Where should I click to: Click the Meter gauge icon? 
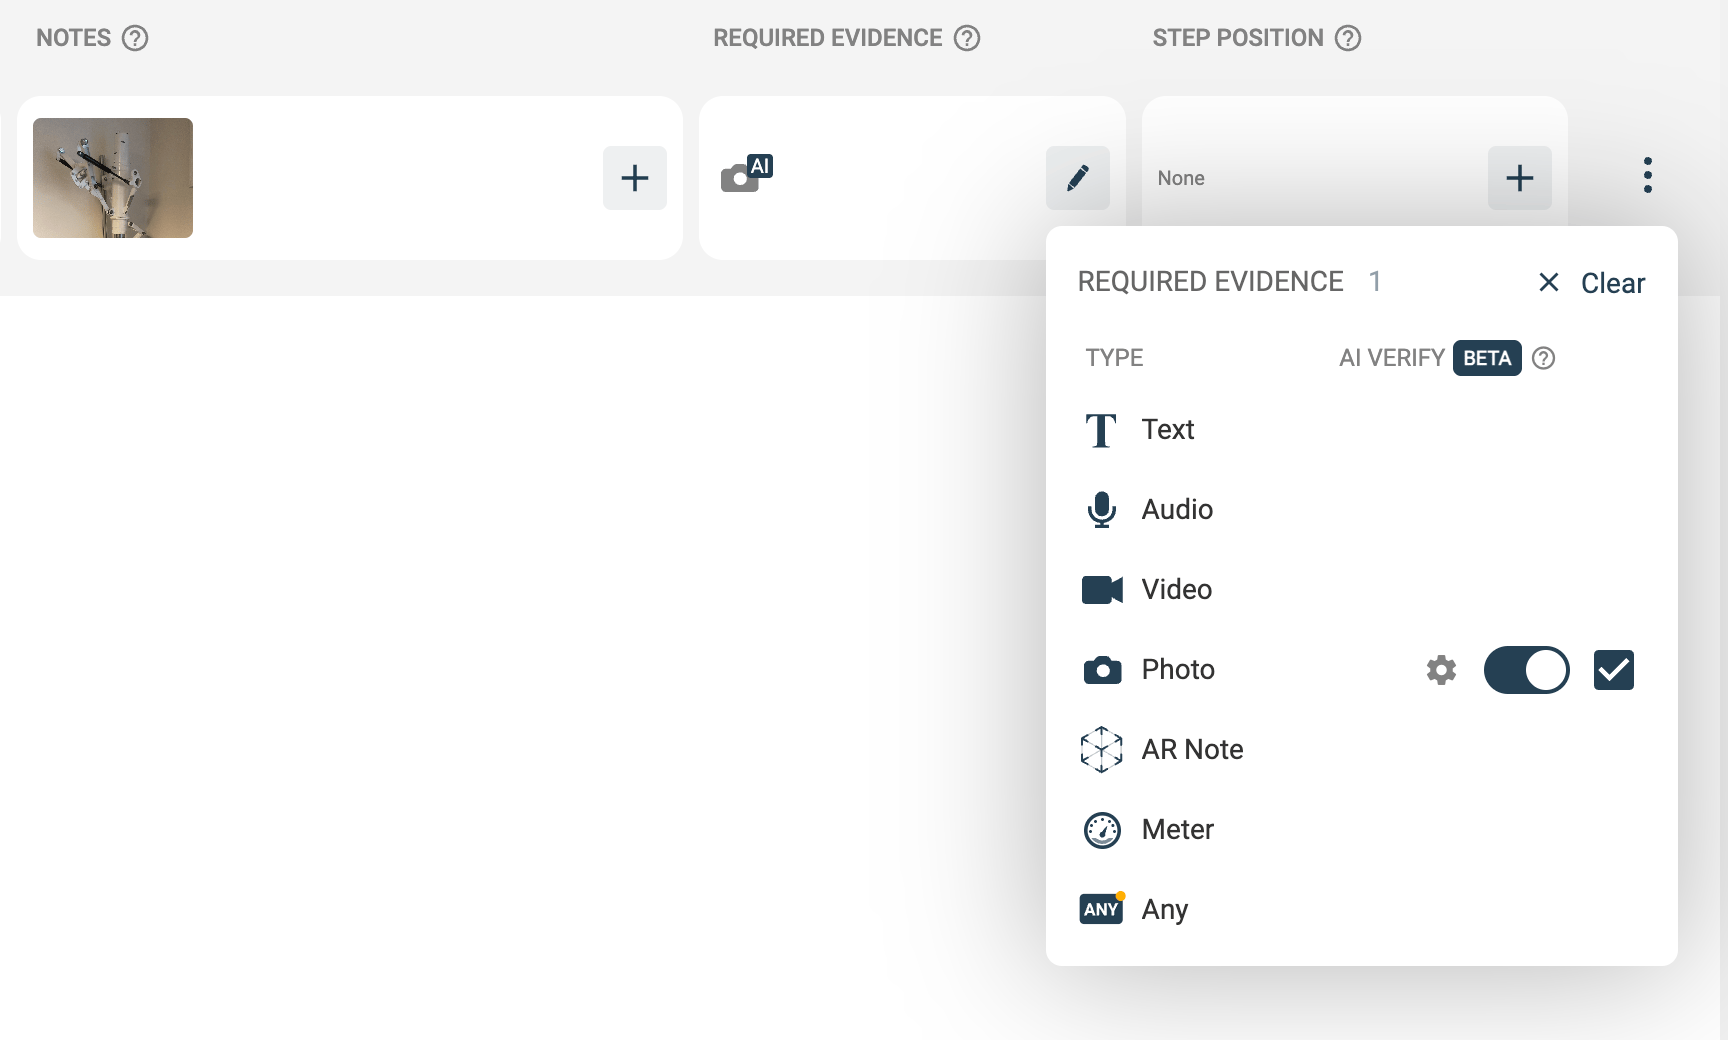click(x=1102, y=830)
